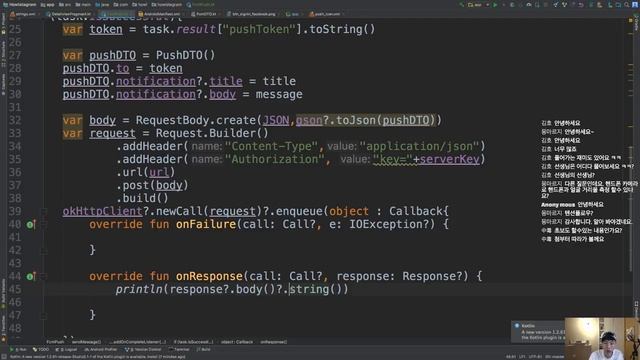Click the Kotlin plugin update notification
The width and height of the screenshot is (640, 360).
(x=538, y=331)
